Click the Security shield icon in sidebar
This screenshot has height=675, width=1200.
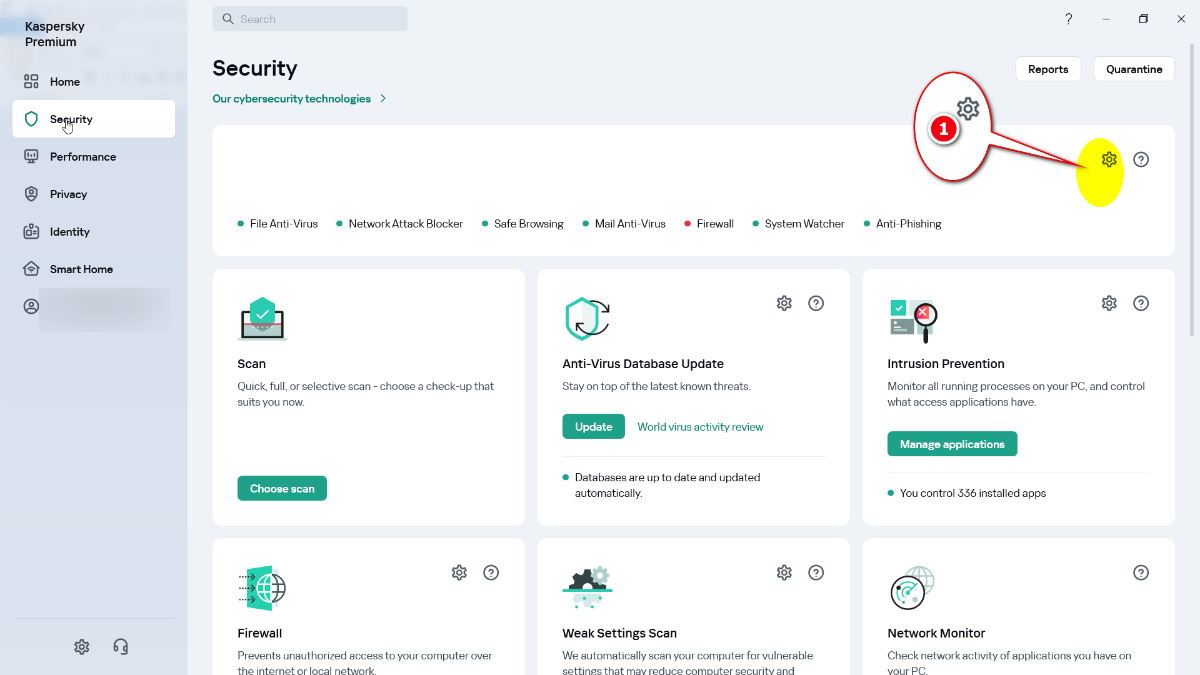pos(31,119)
